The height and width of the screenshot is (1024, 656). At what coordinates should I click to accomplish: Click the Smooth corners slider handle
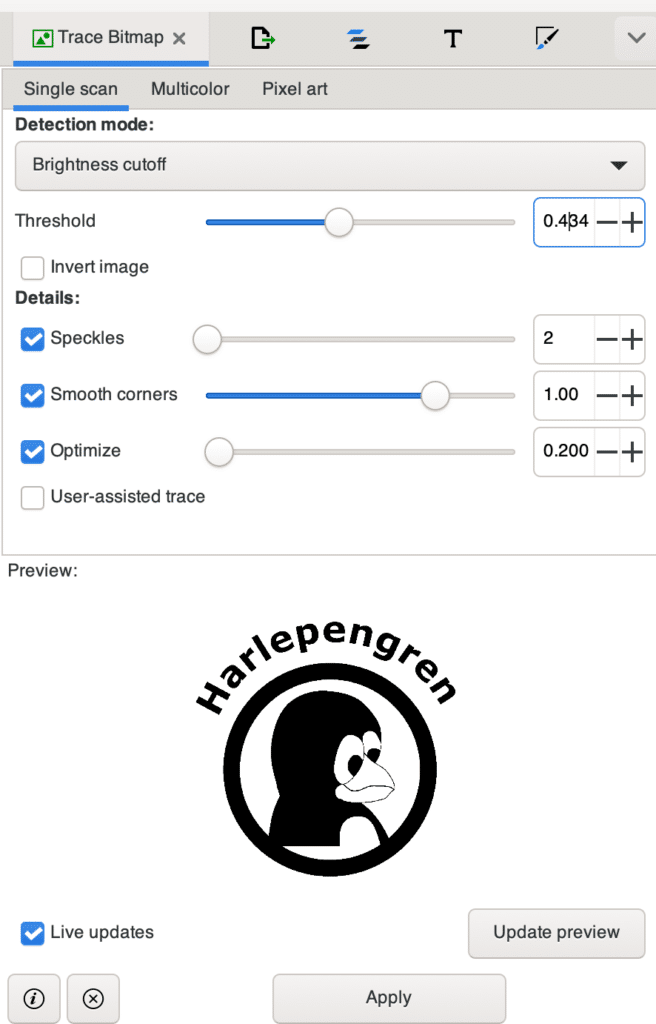pos(435,395)
